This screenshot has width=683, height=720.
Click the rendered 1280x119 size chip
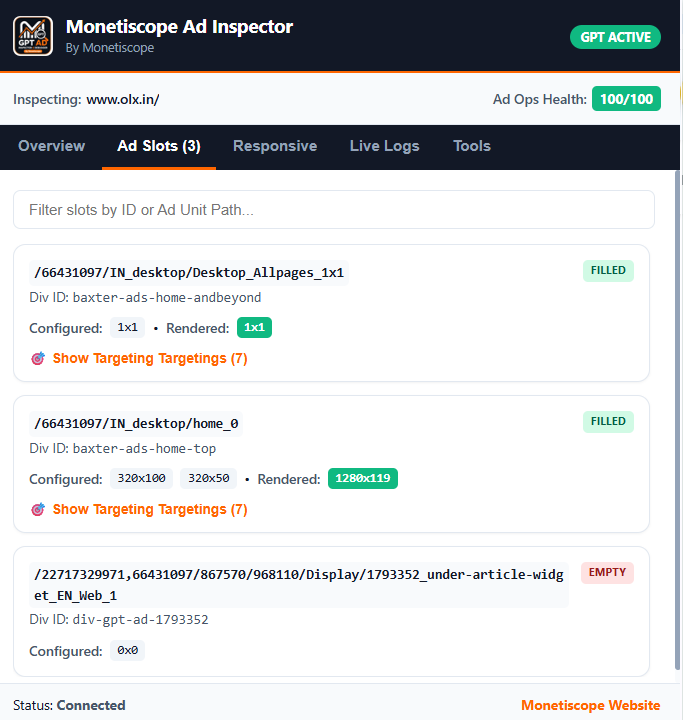click(x=363, y=478)
